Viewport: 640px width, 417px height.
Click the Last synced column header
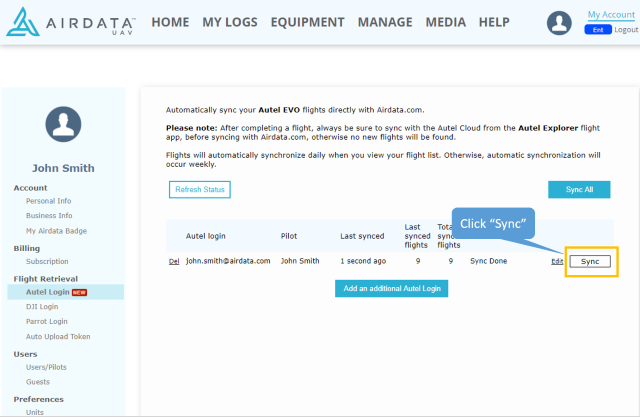pos(362,236)
